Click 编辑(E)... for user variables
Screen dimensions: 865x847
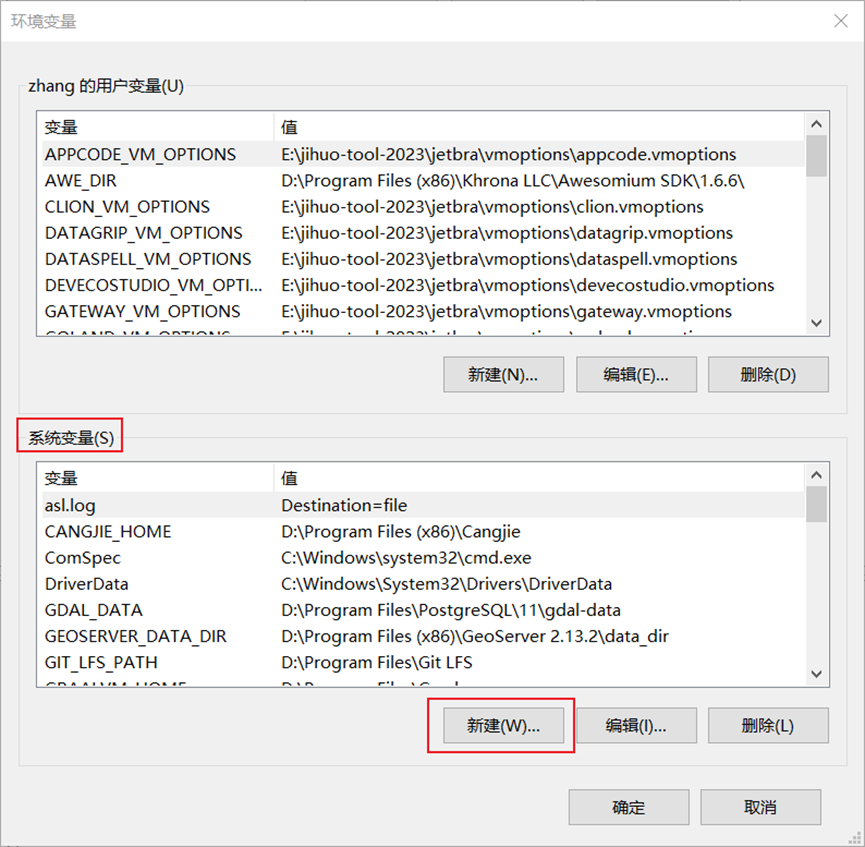click(635, 375)
